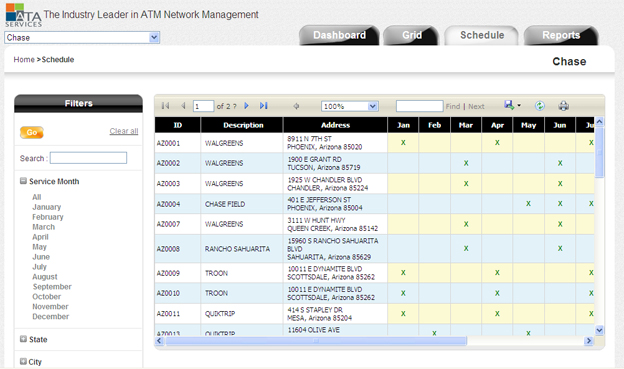The width and height of the screenshot is (624, 369).
Task: Click the Find text input box
Action: click(x=419, y=106)
